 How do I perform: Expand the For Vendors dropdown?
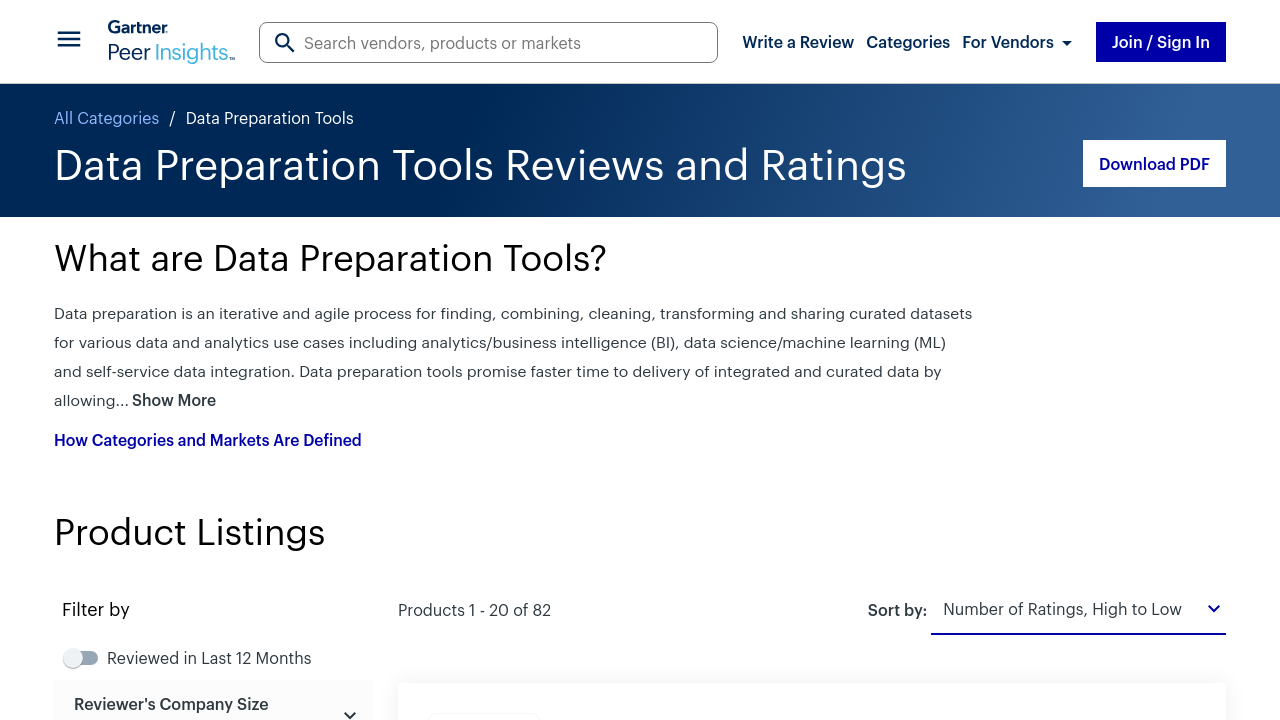[x=1017, y=42]
